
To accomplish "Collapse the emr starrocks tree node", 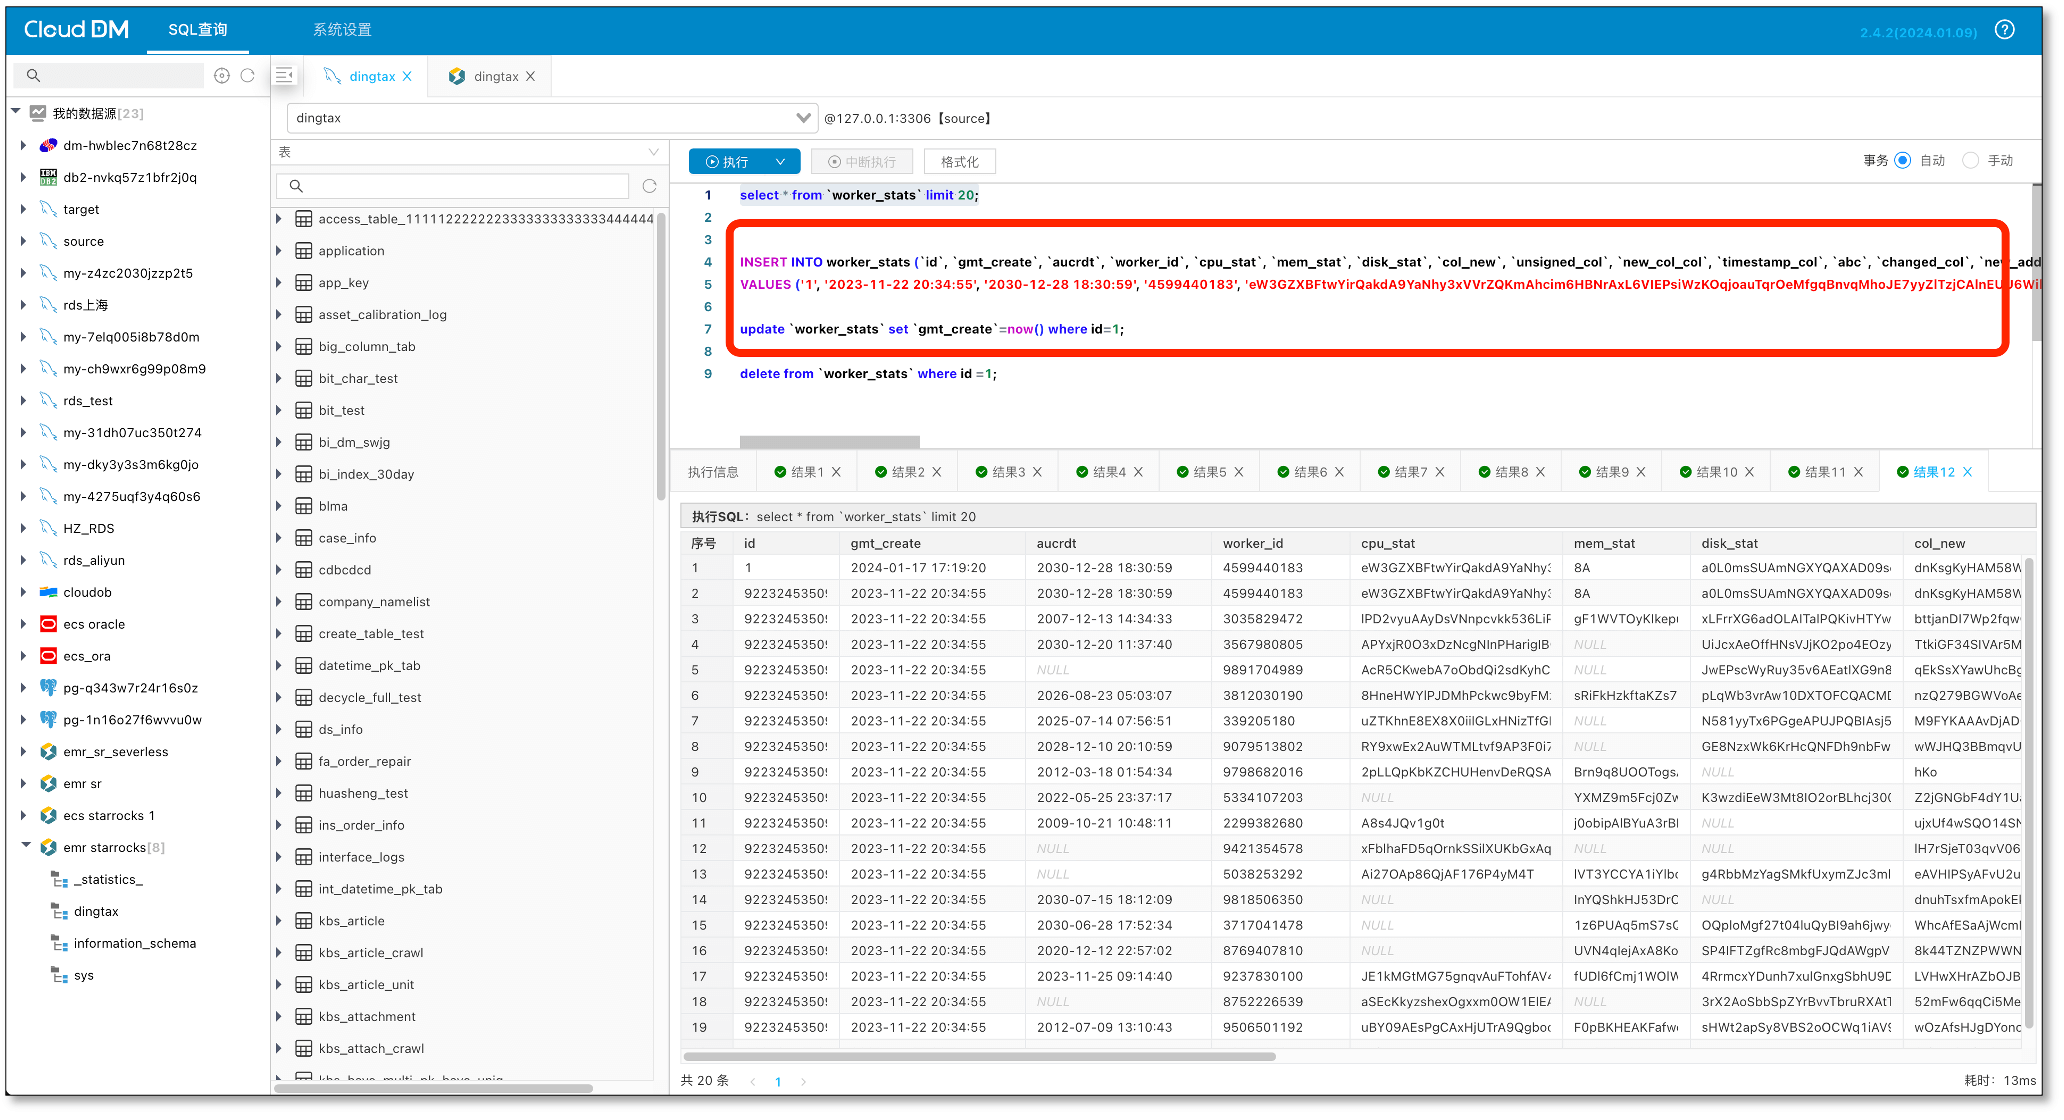I will pyautogui.click(x=26, y=847).
